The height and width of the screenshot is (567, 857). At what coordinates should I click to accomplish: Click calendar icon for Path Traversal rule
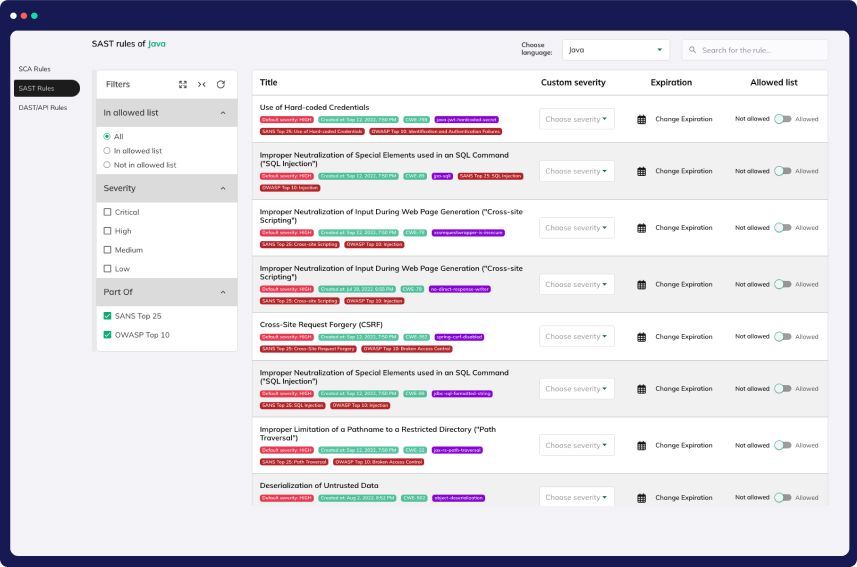click(x=642, y=445)
